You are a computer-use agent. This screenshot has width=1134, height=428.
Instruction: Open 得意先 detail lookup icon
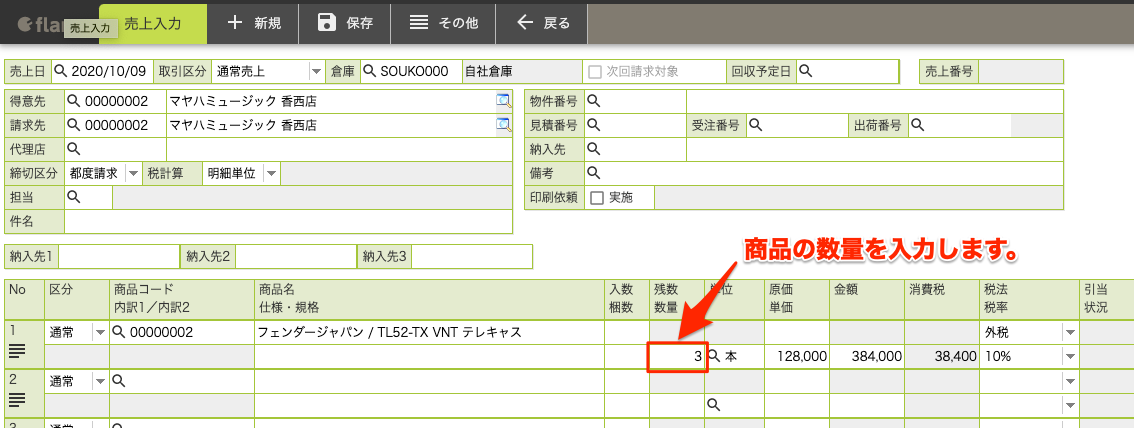click(503, 101)
